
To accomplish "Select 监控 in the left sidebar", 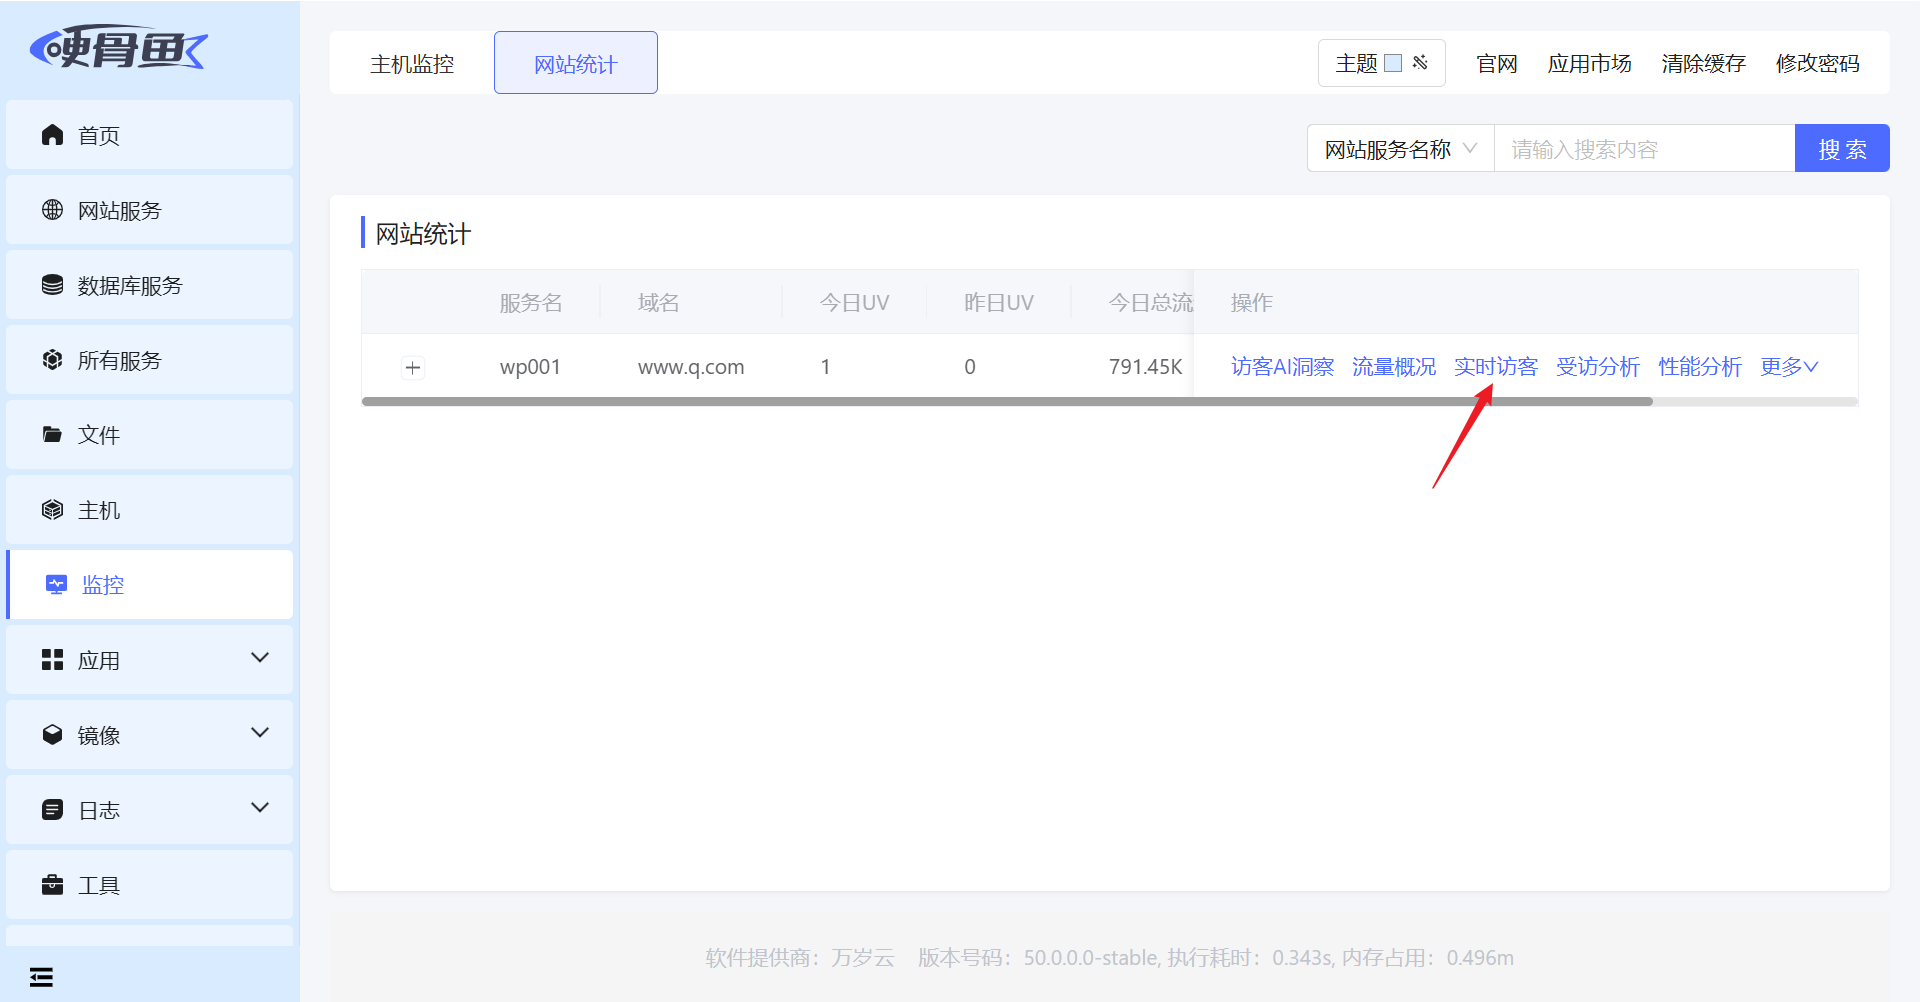I will pos(103,585).
